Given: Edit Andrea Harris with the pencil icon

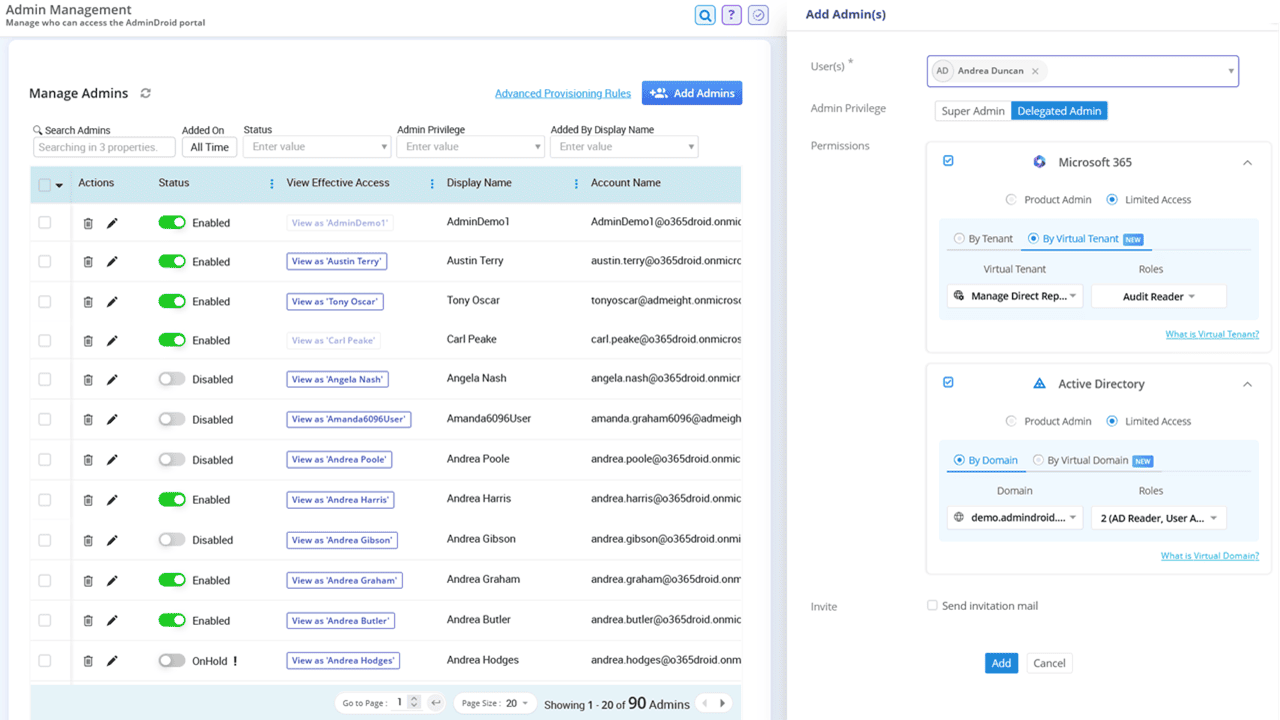Looking at the screenshot, I should coord(111,499).
